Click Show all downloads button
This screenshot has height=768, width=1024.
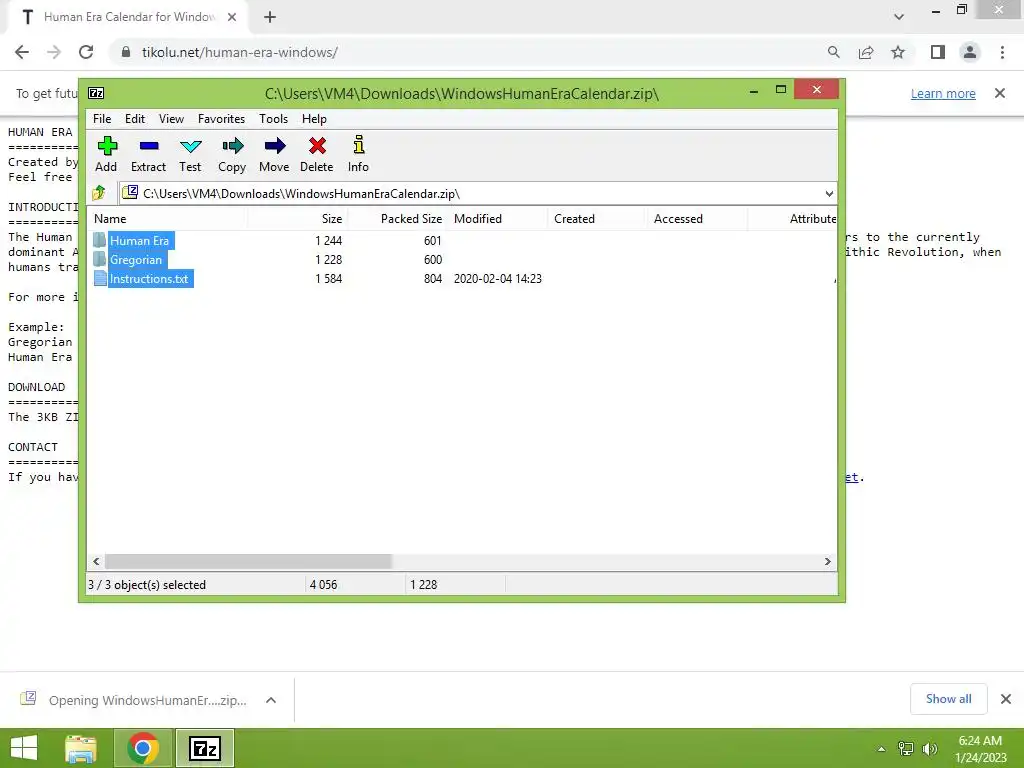coord(948,699)
